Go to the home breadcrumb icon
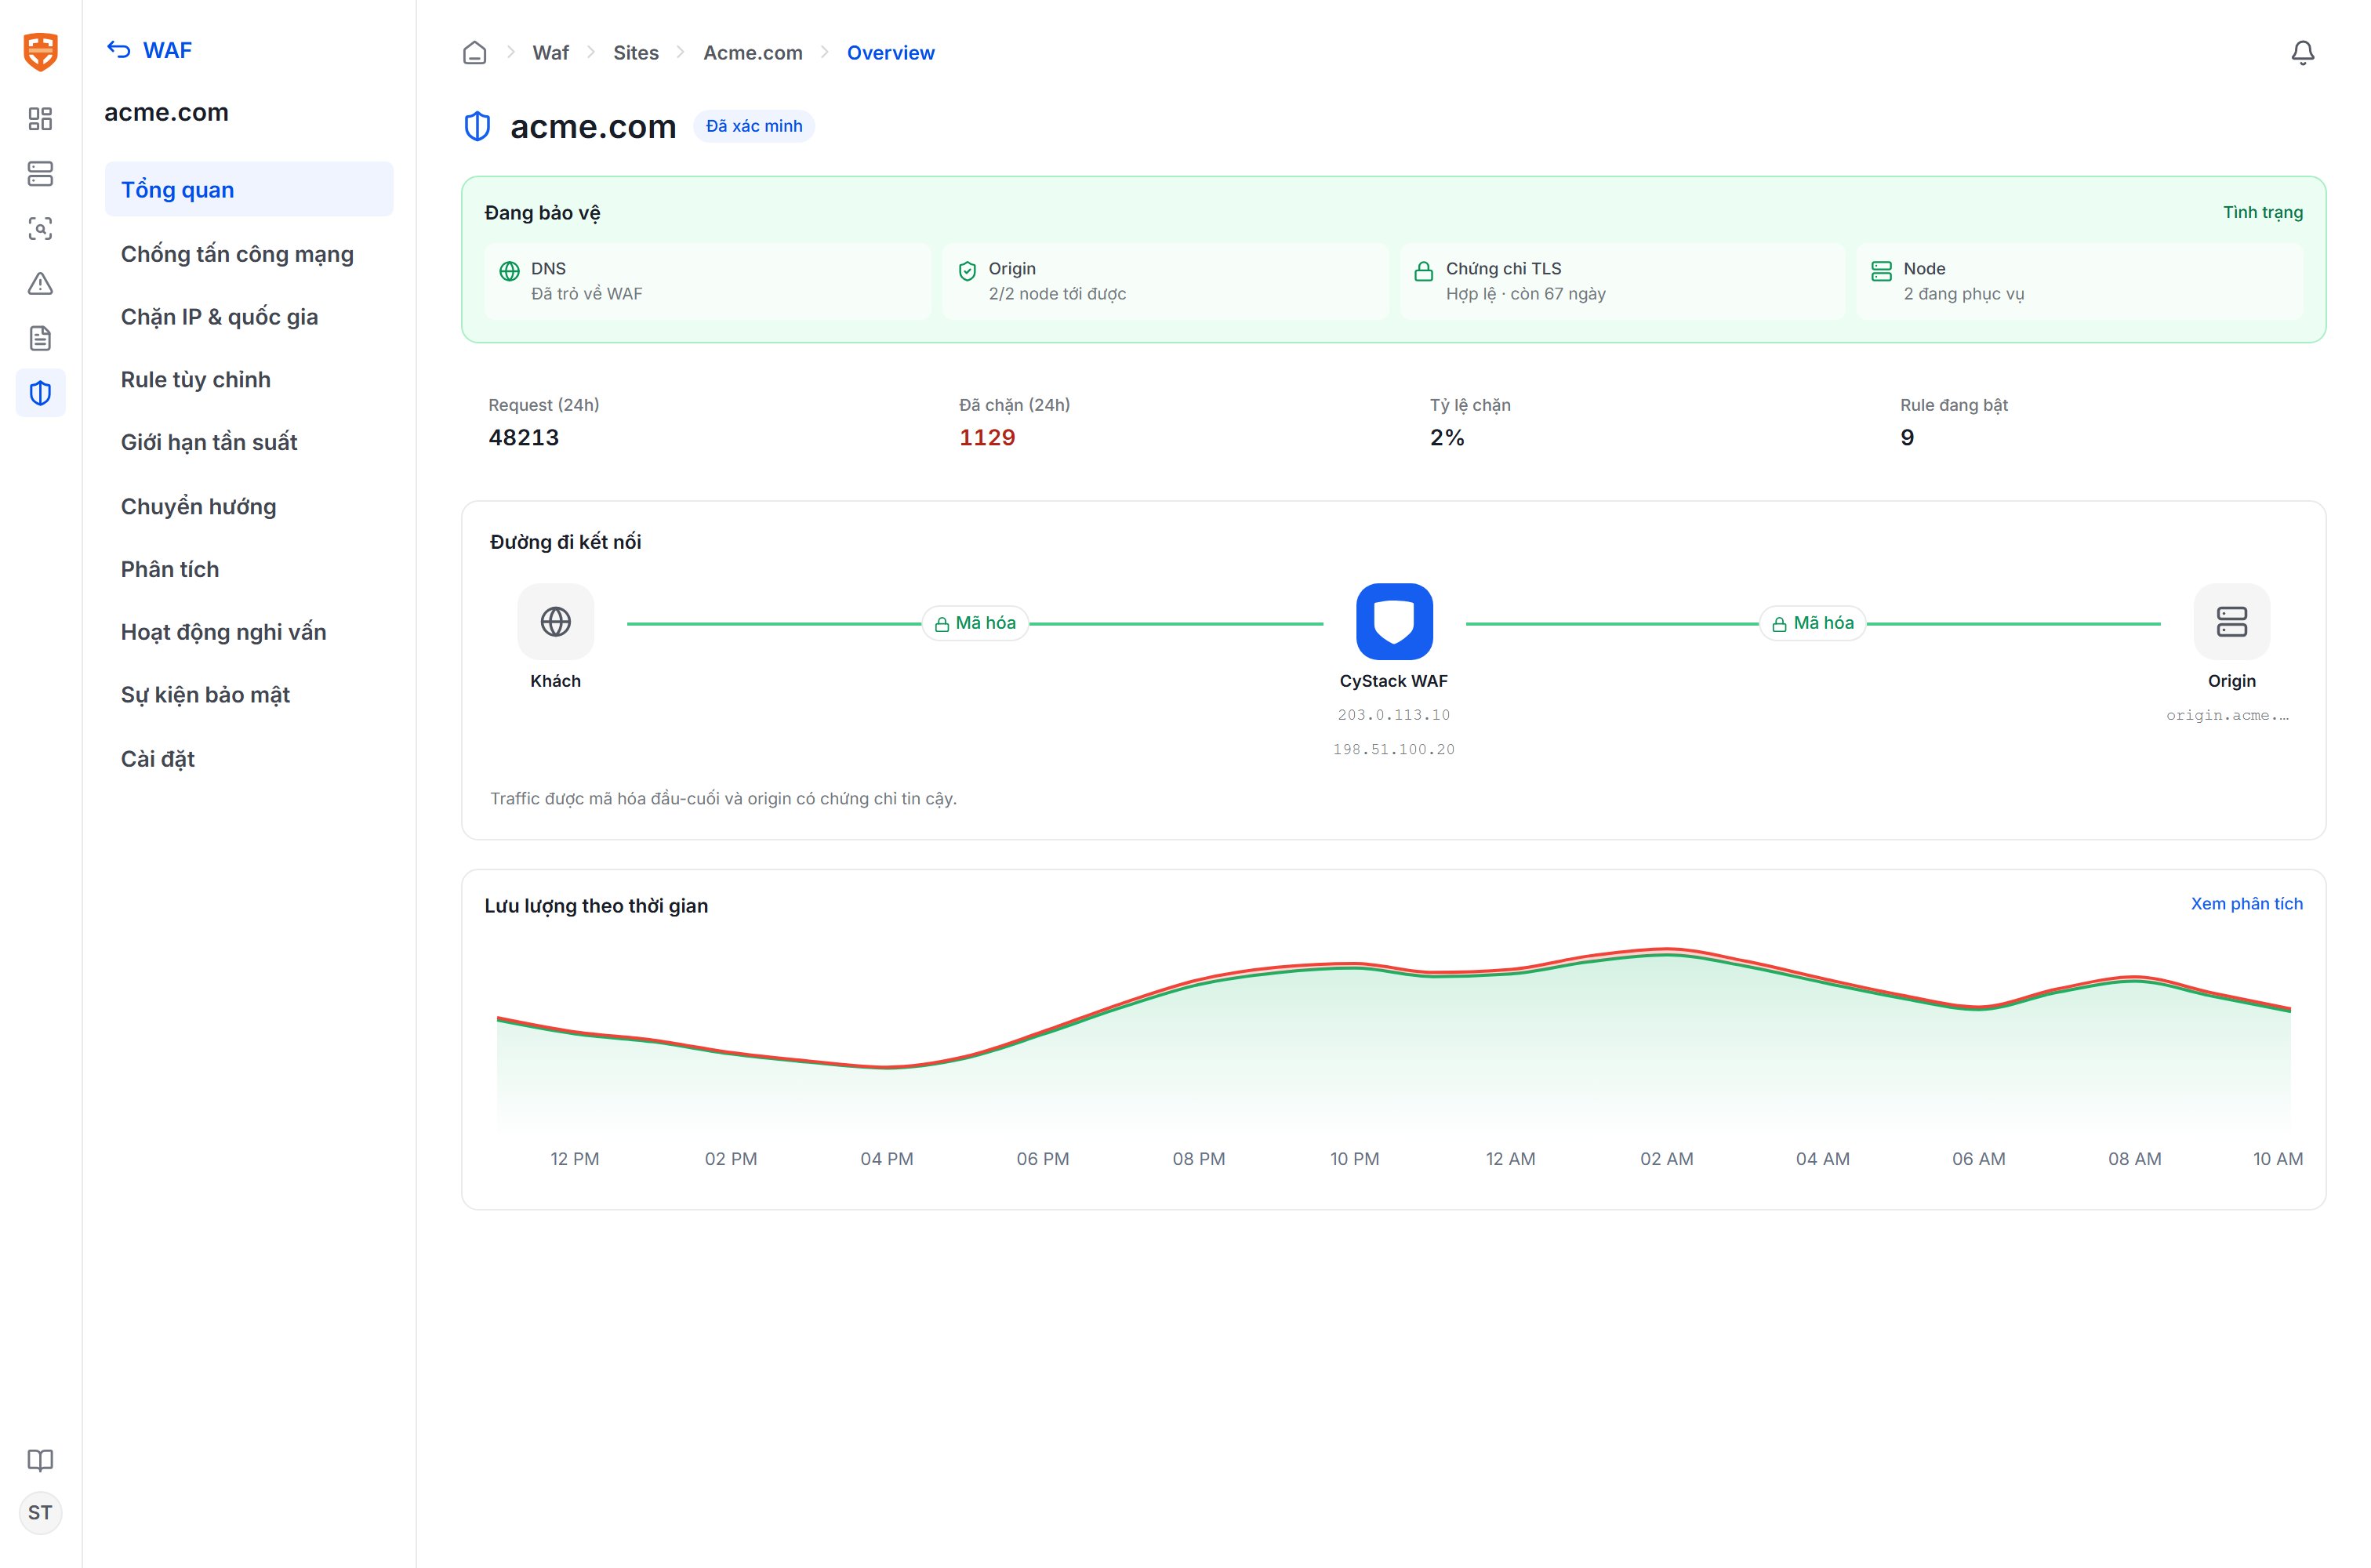The width and height of the screenshot is (2371, 1568). point(474,53)
